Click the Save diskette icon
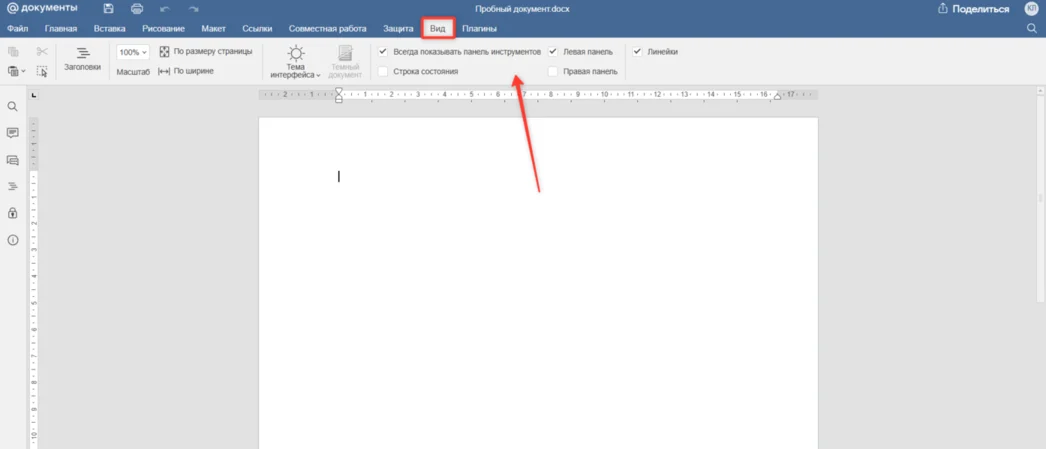Screen dimensions: 1046x449 coord(109,9)
